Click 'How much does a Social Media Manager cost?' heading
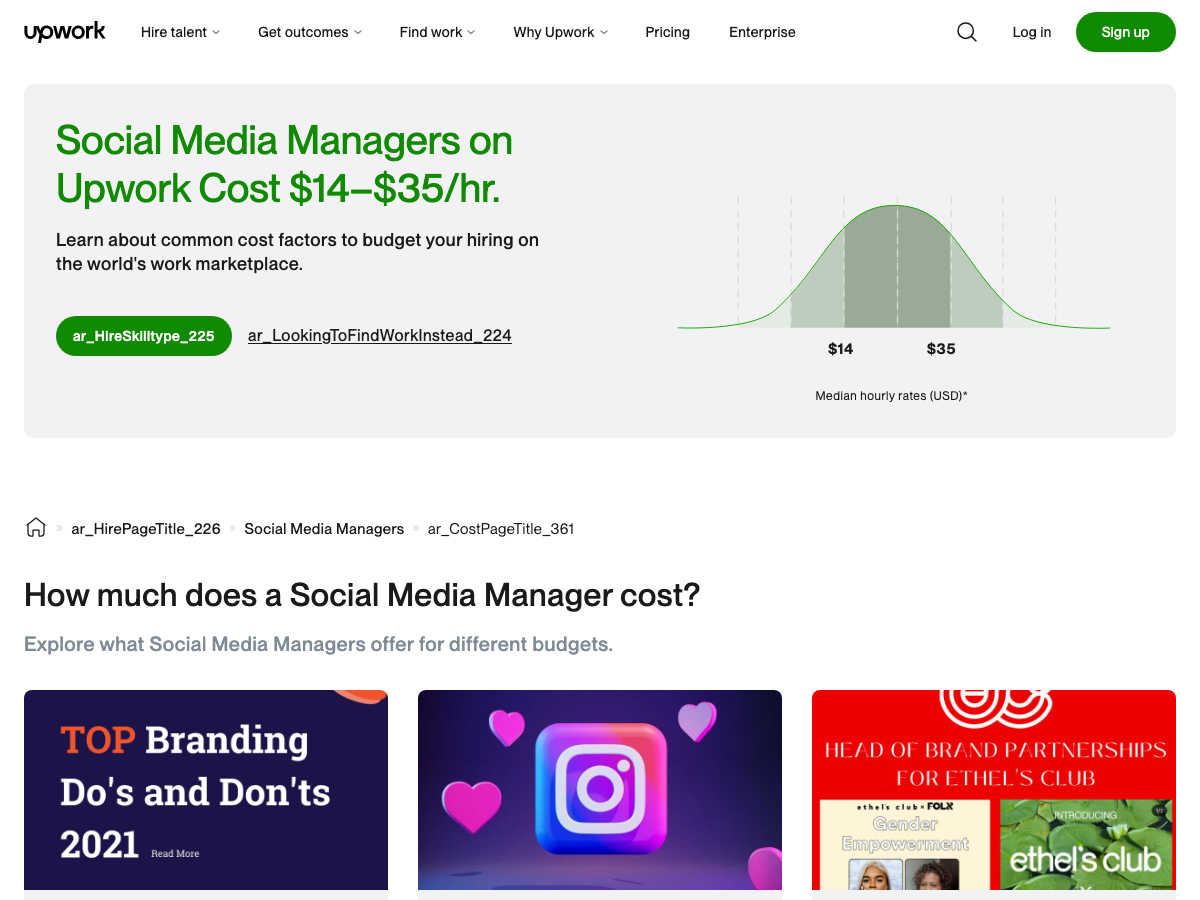The width and height of the screenshot is (1200, 900). (x=362, y=595)
